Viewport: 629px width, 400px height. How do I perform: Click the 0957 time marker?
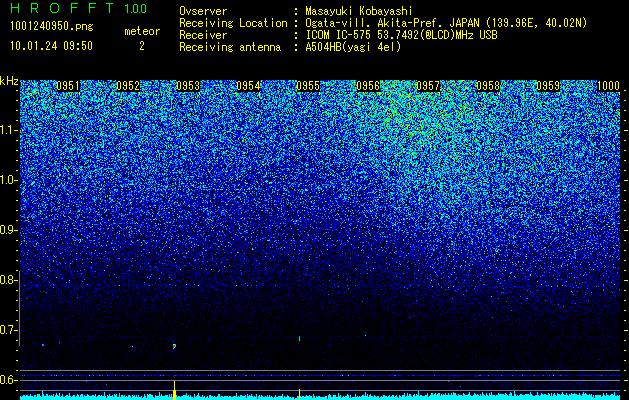tap(428, 86)
